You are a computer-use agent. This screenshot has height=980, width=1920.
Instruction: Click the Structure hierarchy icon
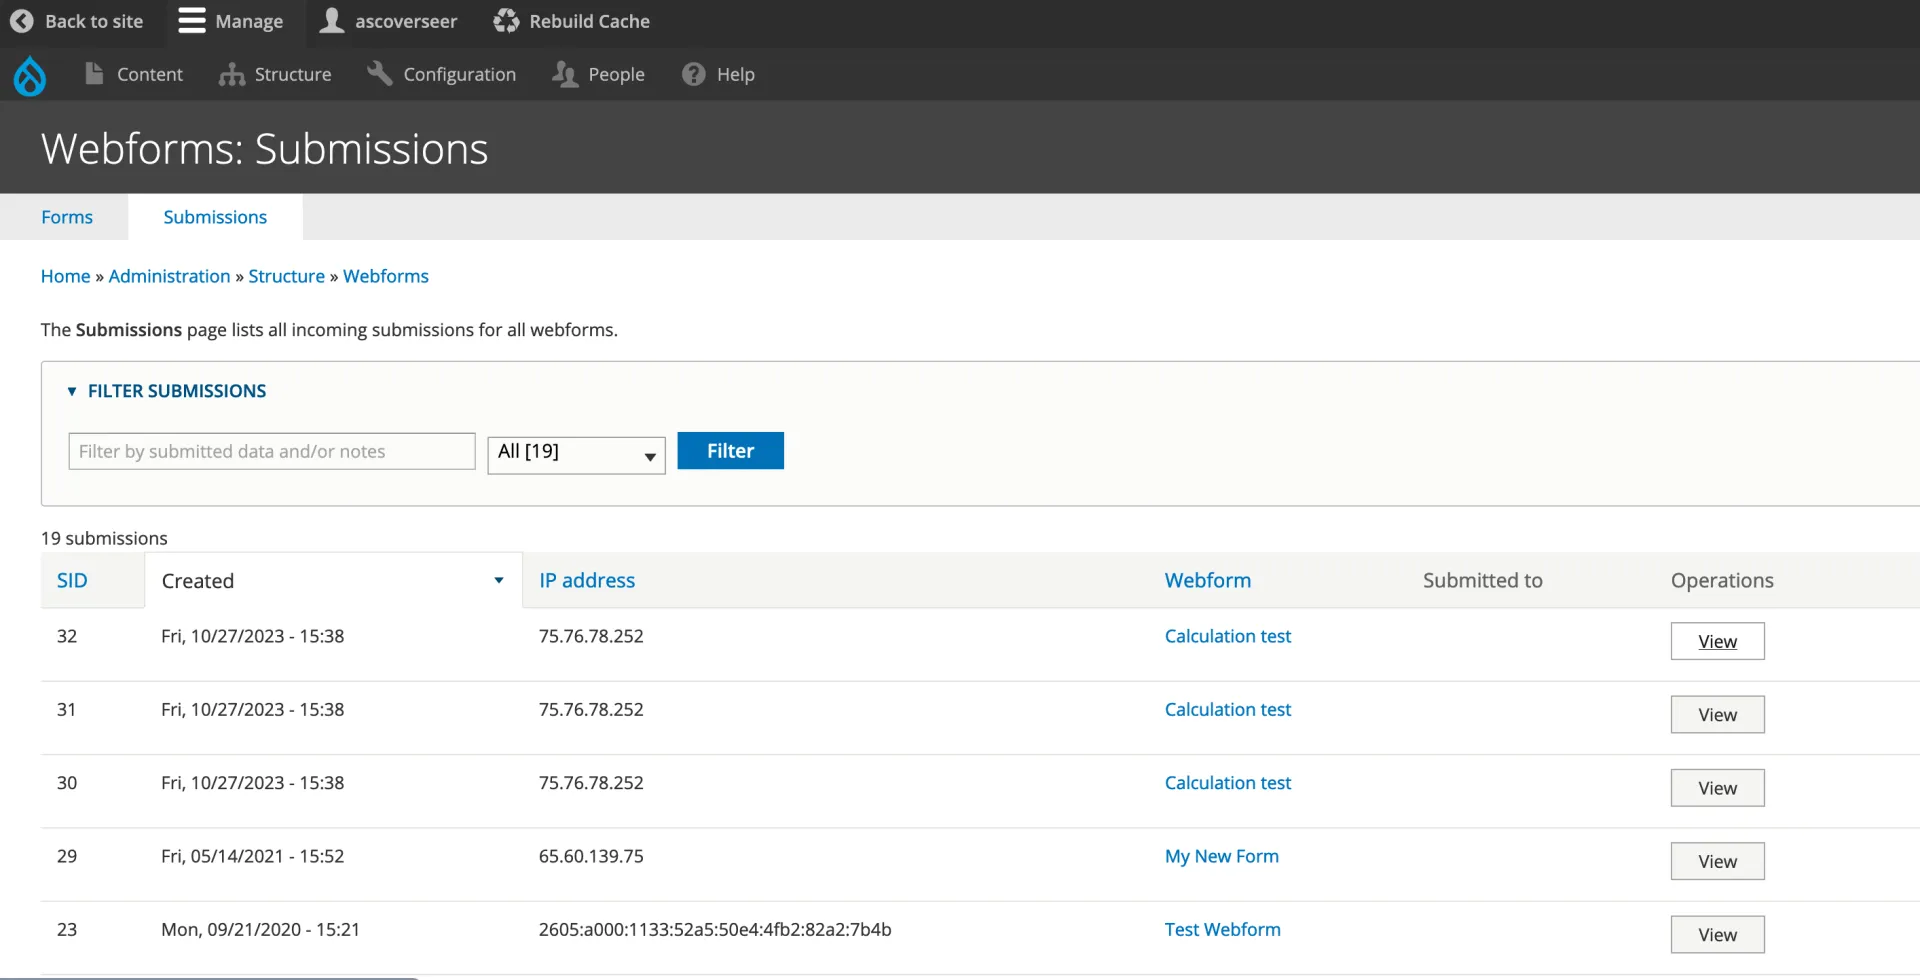coord(232,74)
